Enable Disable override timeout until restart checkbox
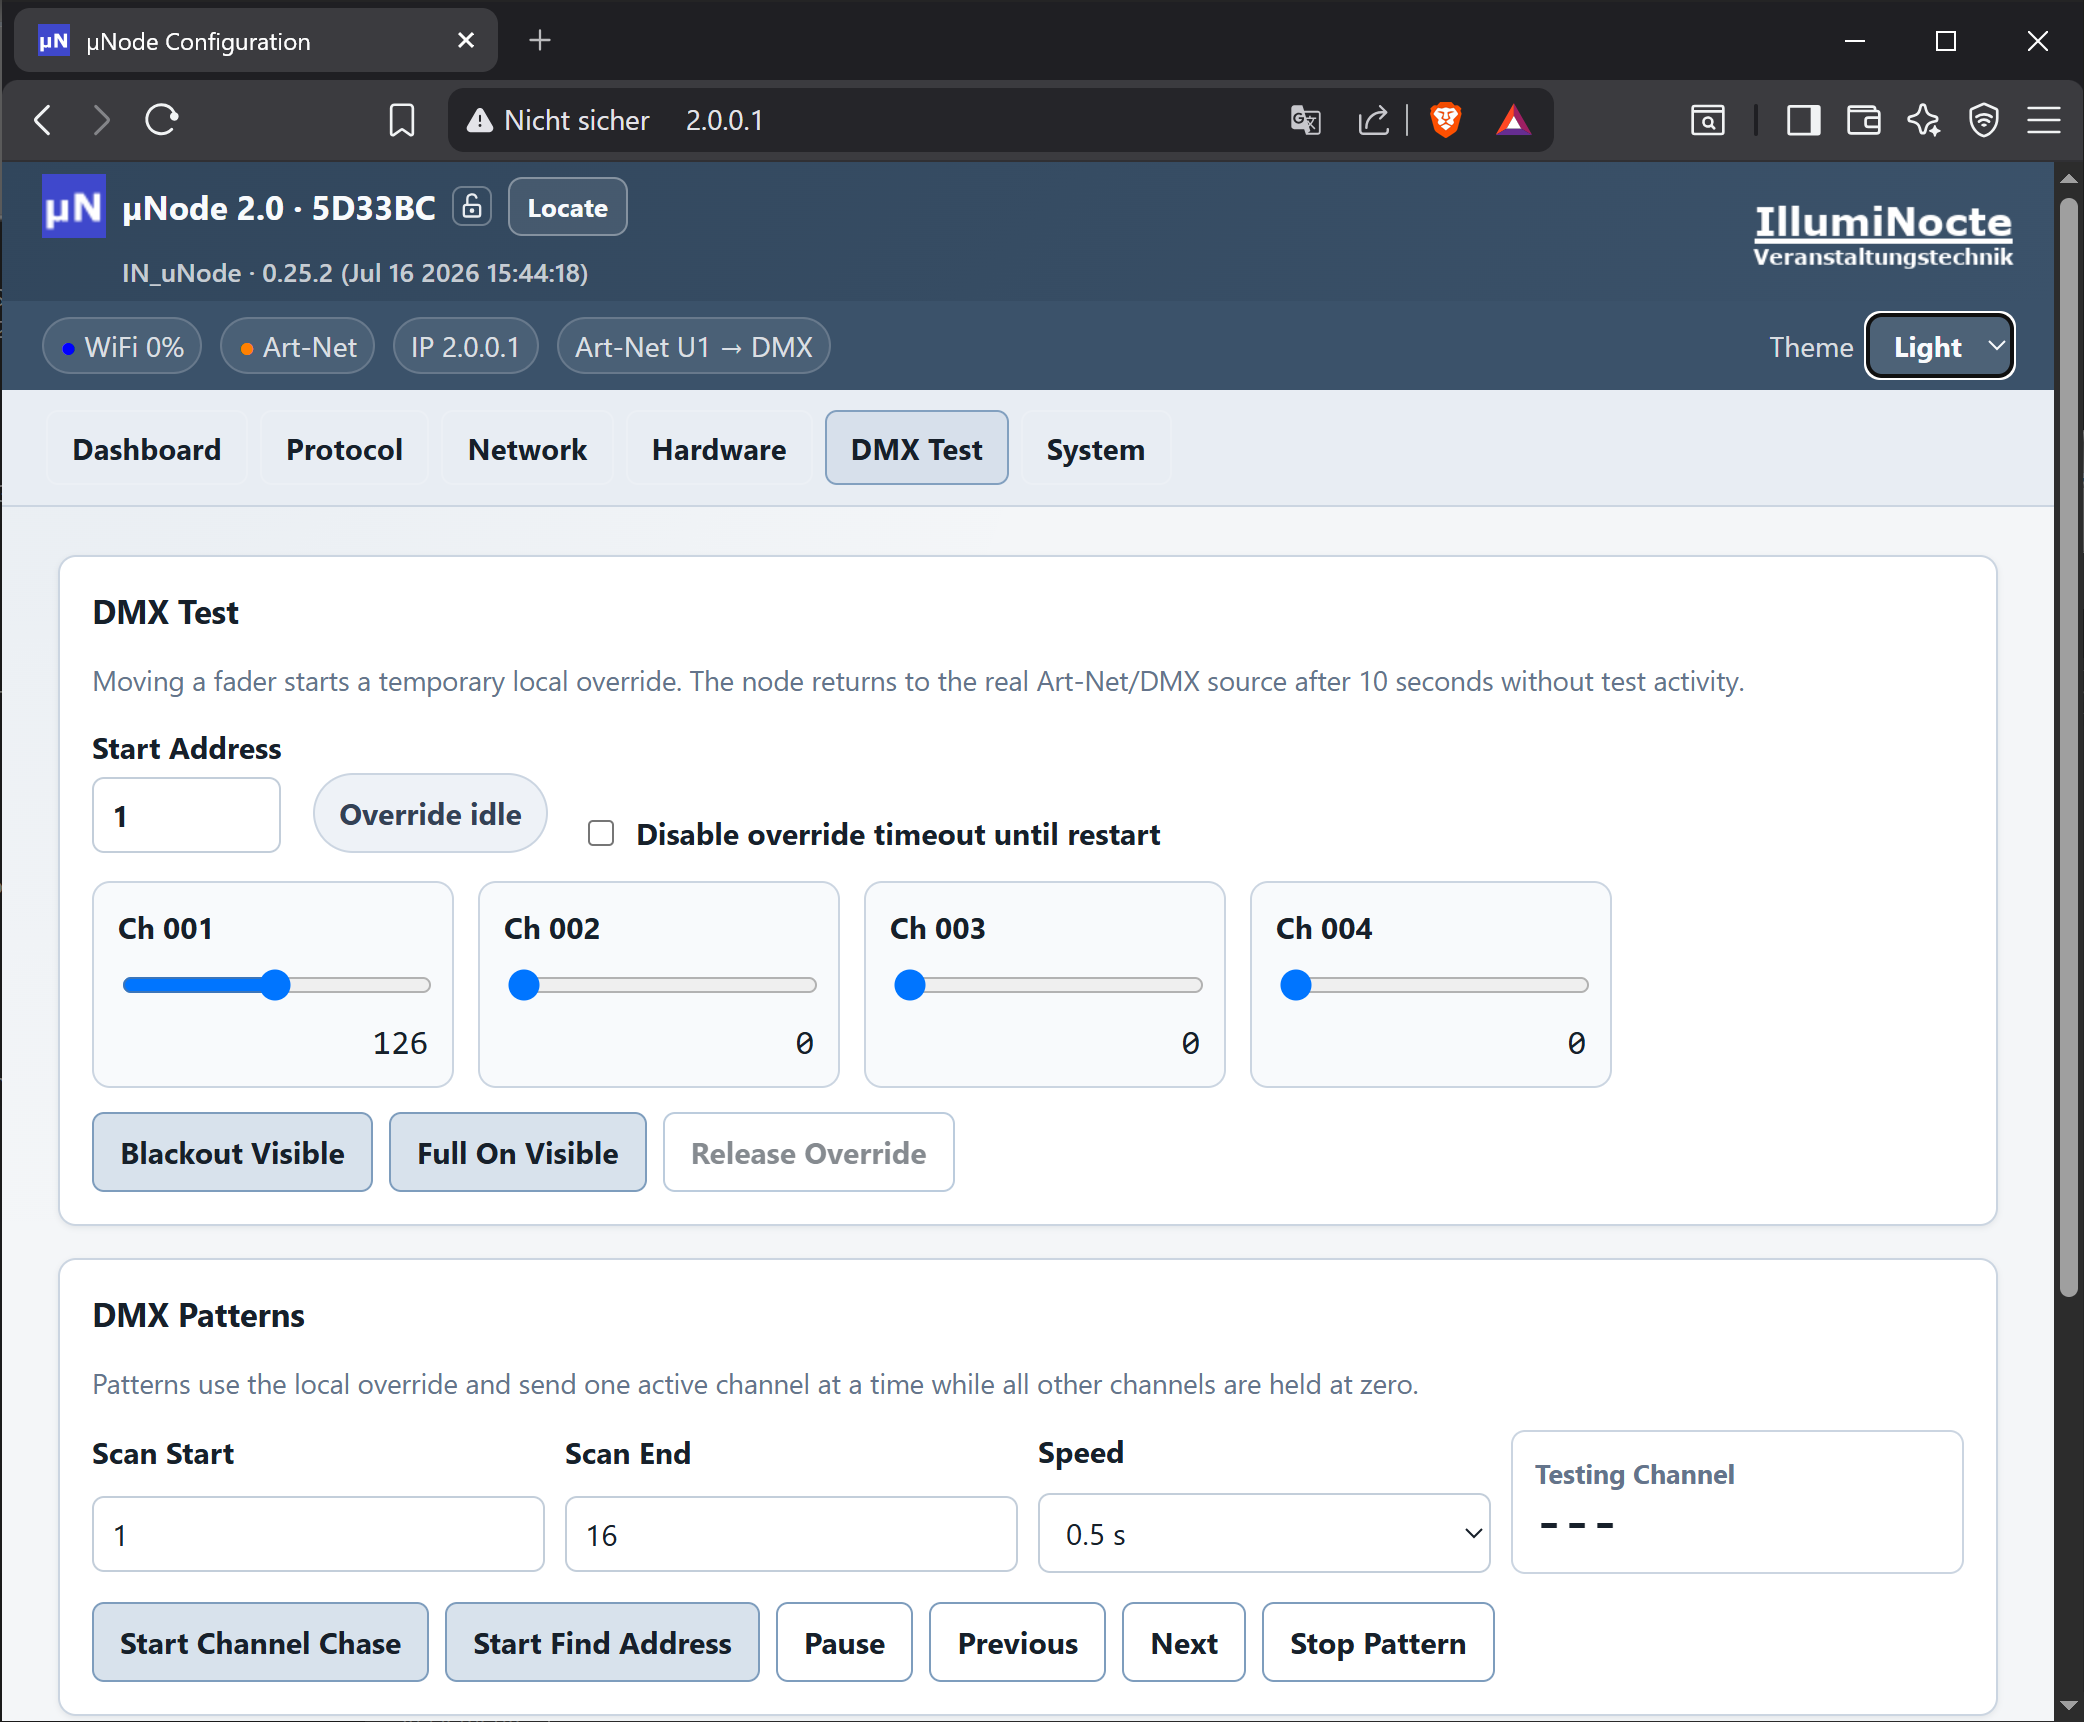The image size is (2084, 1722). (601, 833)
